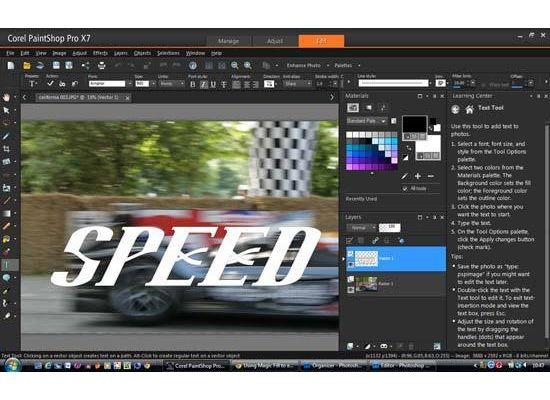Click the Zoom in magnifier icon

248,65
